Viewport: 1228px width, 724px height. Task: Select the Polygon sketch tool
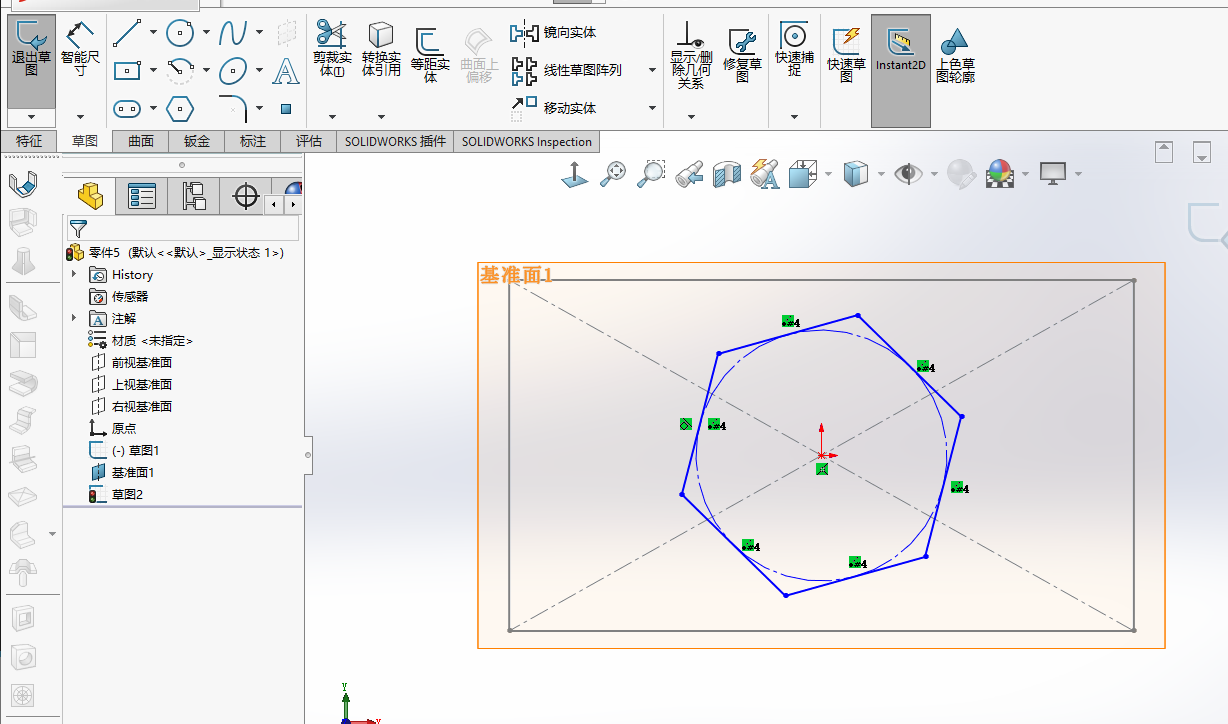180,108
